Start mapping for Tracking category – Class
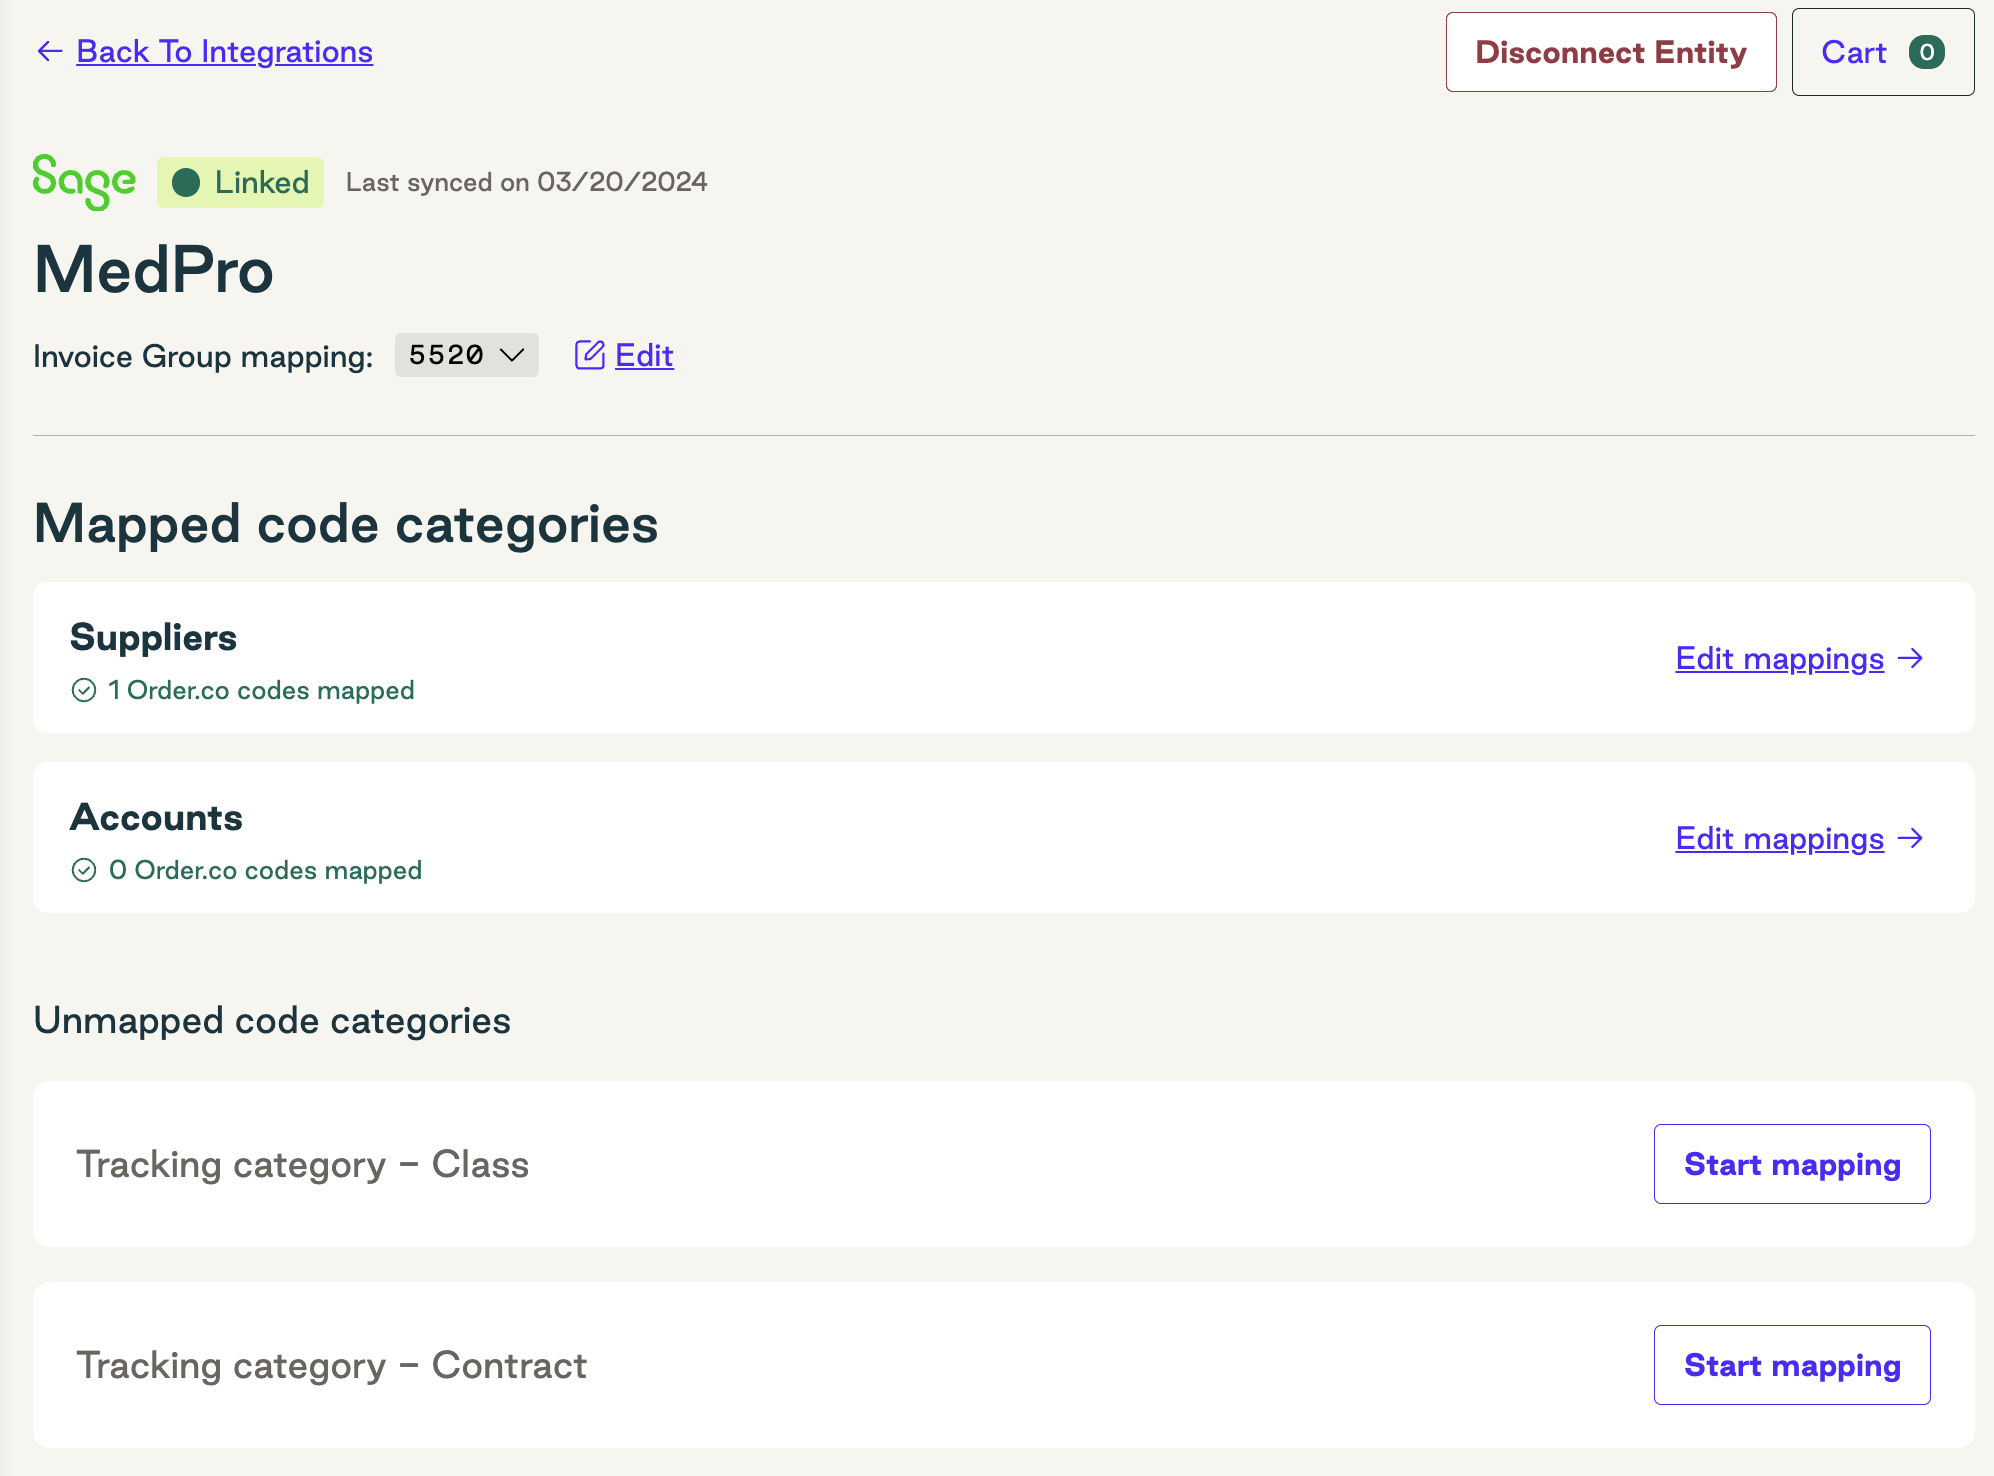The height and width of the screenshot is (1476, 1994). coord(1792,1164)
